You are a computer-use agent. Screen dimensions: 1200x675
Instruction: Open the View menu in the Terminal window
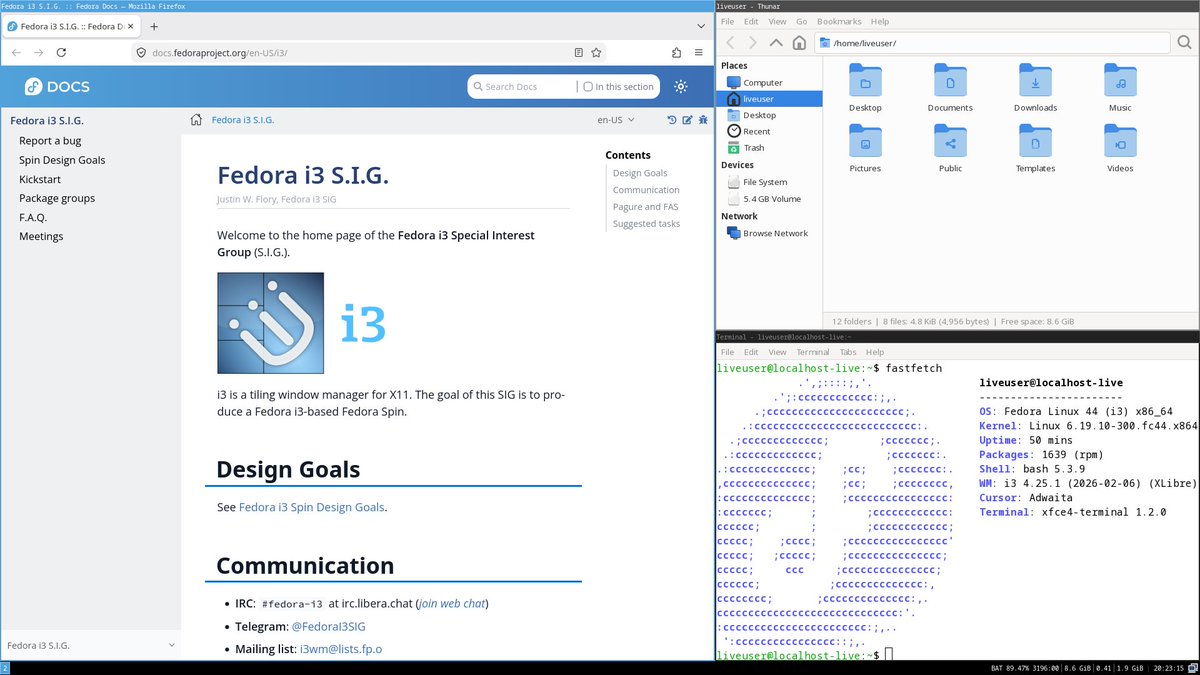(777, 352)
